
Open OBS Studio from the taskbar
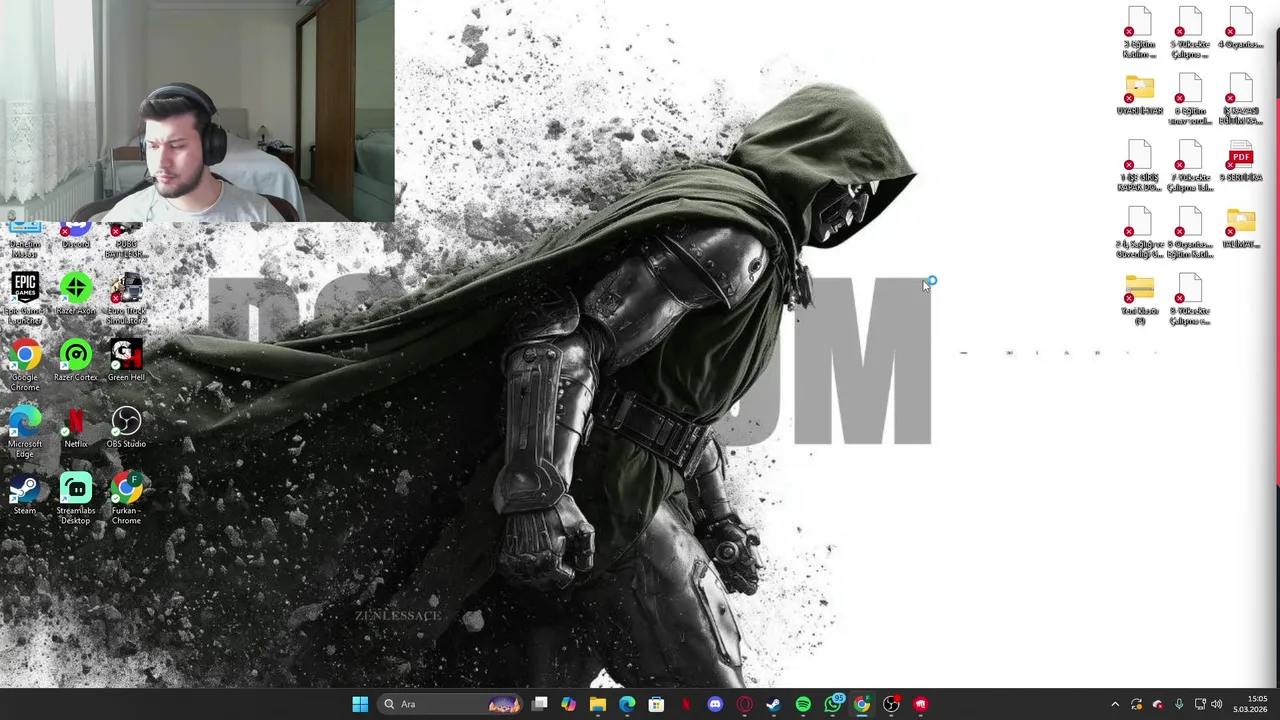(x=891, y=704)
